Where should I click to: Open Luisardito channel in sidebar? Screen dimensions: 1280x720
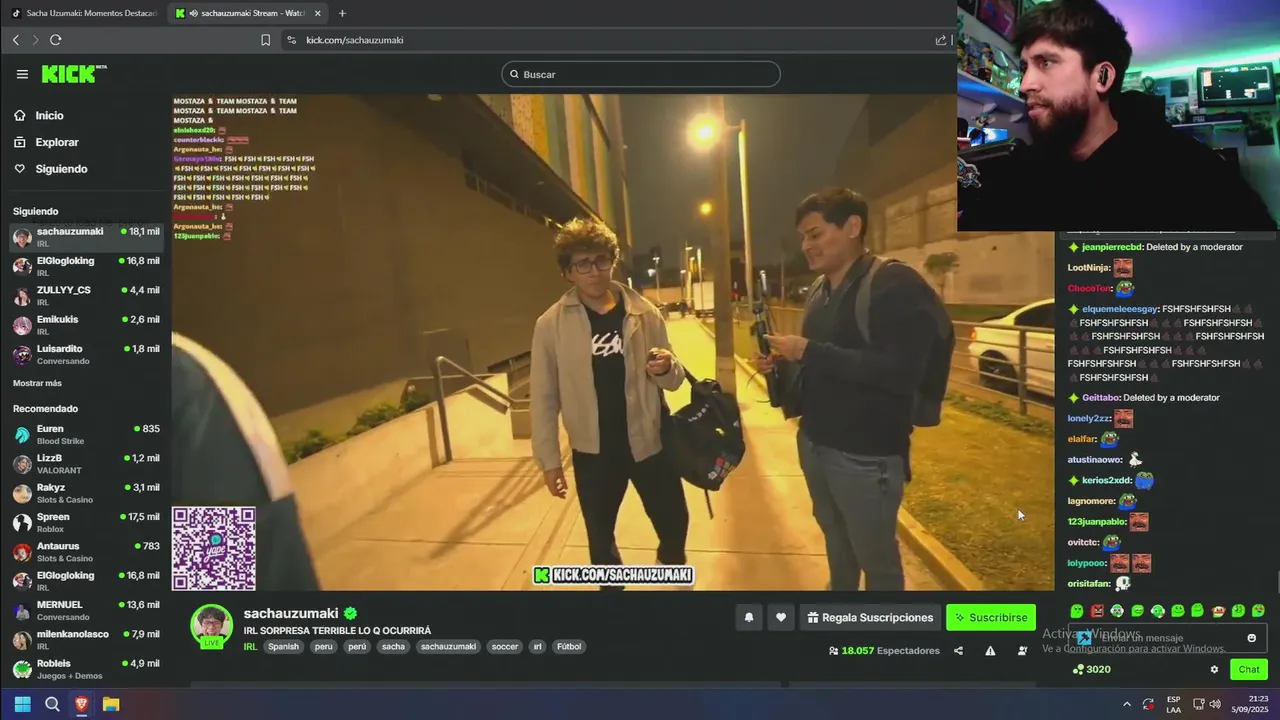[x=86, y=355]
